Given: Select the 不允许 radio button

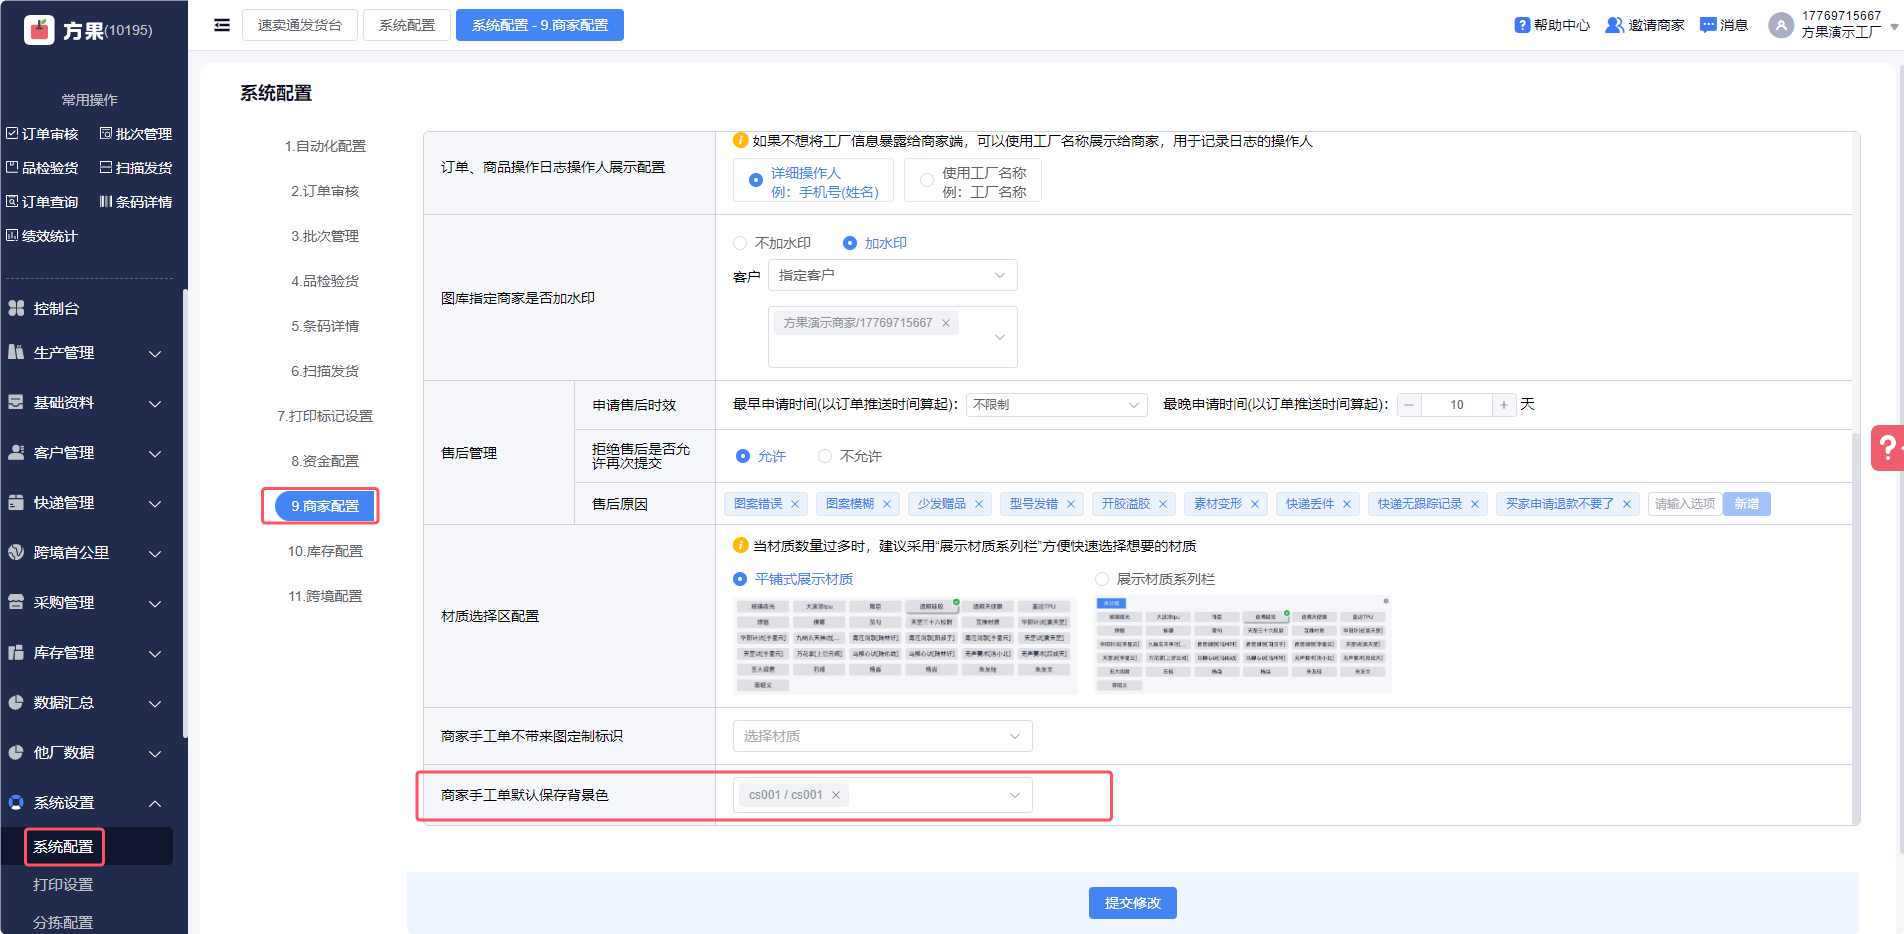Looking at the screenshot, I should 825,456.
